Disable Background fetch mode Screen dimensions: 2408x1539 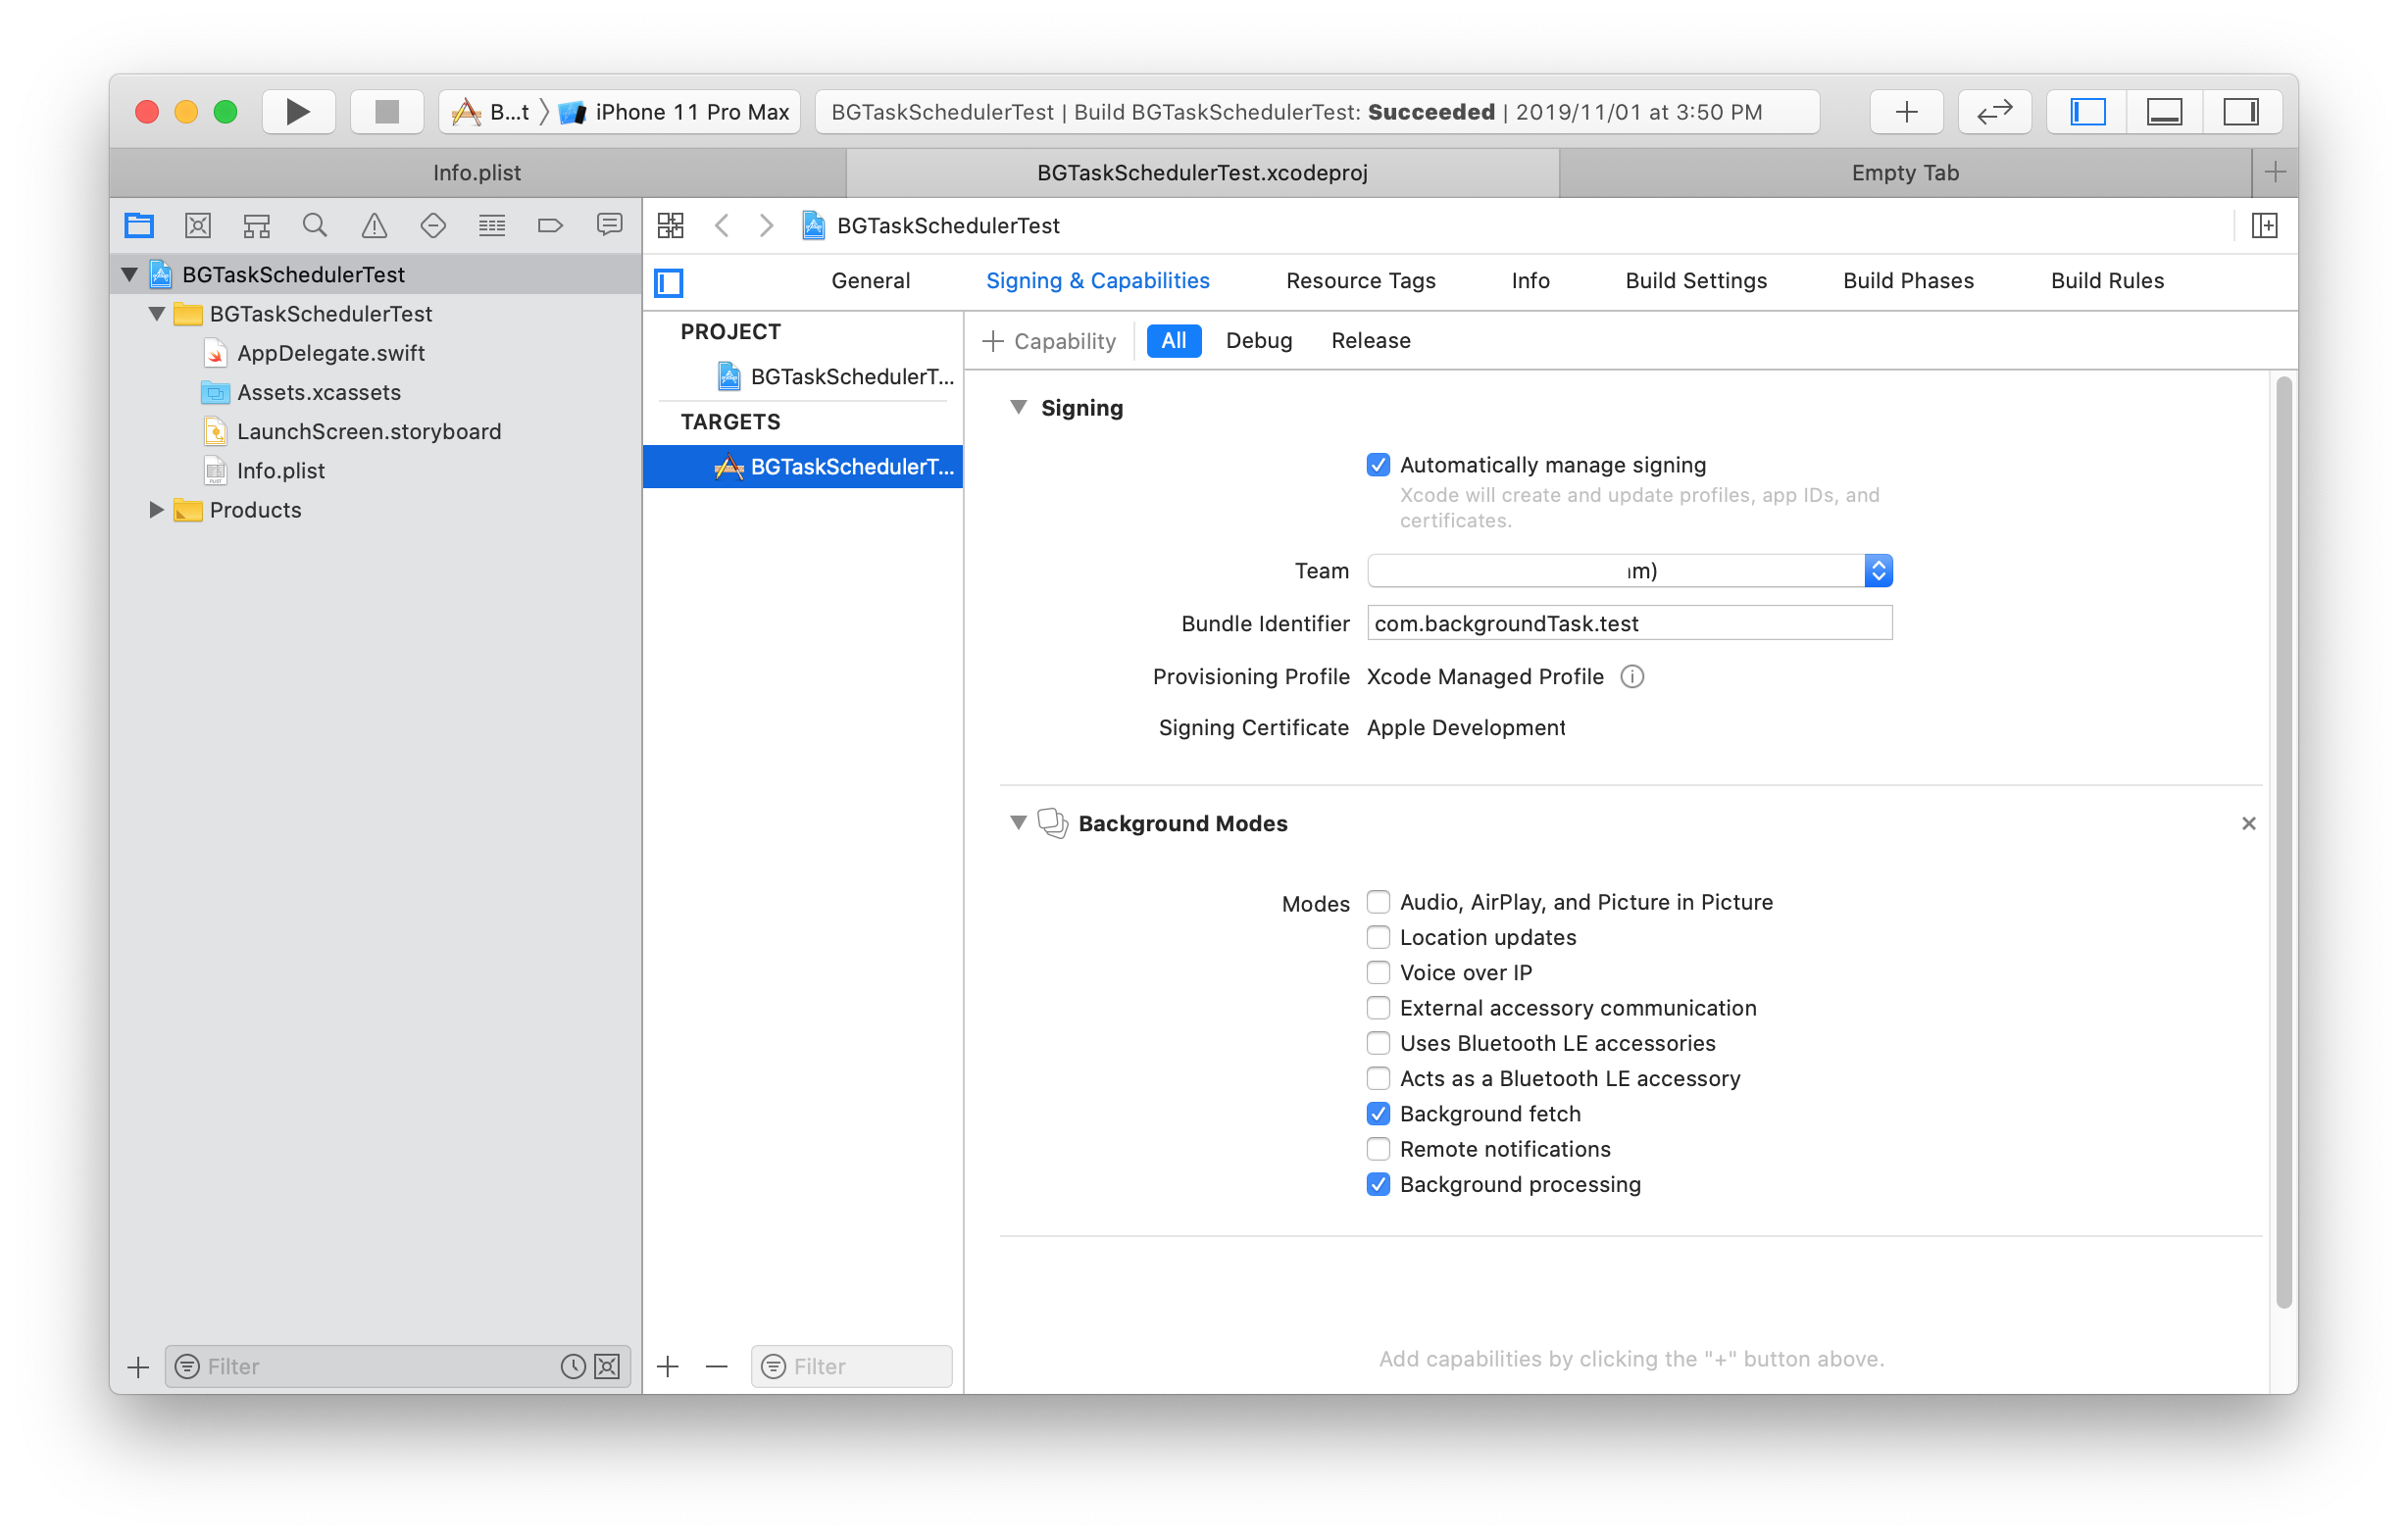point(1378,1114)
